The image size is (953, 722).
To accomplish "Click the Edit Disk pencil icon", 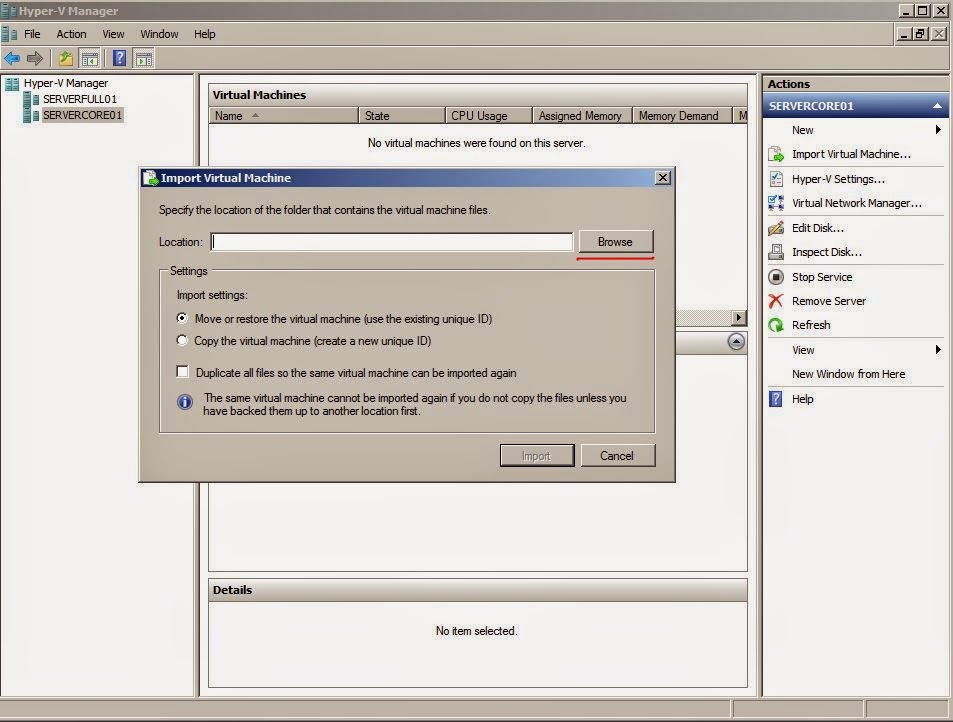I will (776, 228).
